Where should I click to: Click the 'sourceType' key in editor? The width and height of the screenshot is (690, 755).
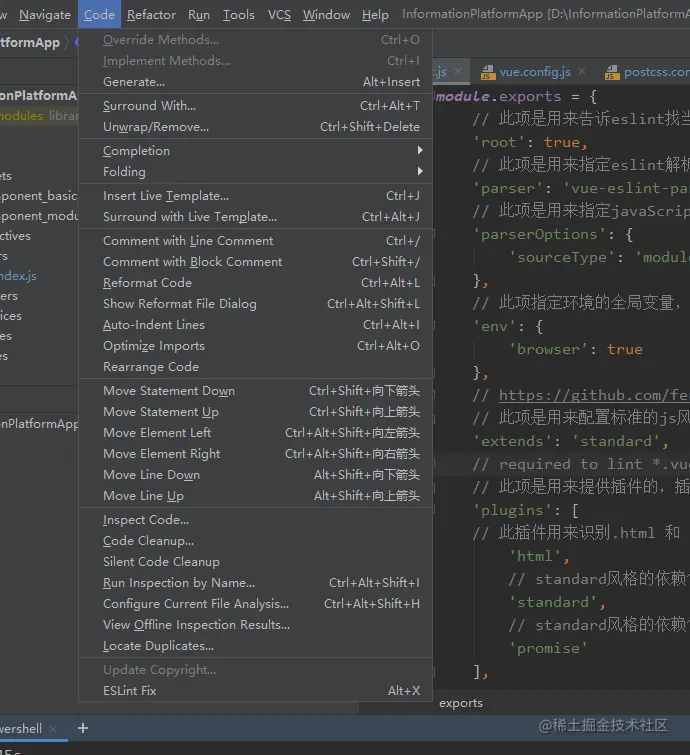pos(562,257)
